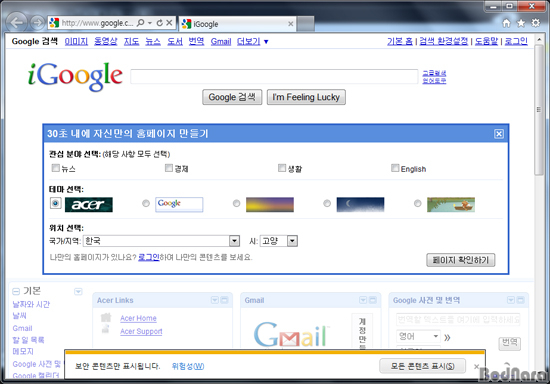Click the acer theme thumbnail
The height and width of the screenshot is (384, 550).
pyautogui.click(x=89, y=204)
